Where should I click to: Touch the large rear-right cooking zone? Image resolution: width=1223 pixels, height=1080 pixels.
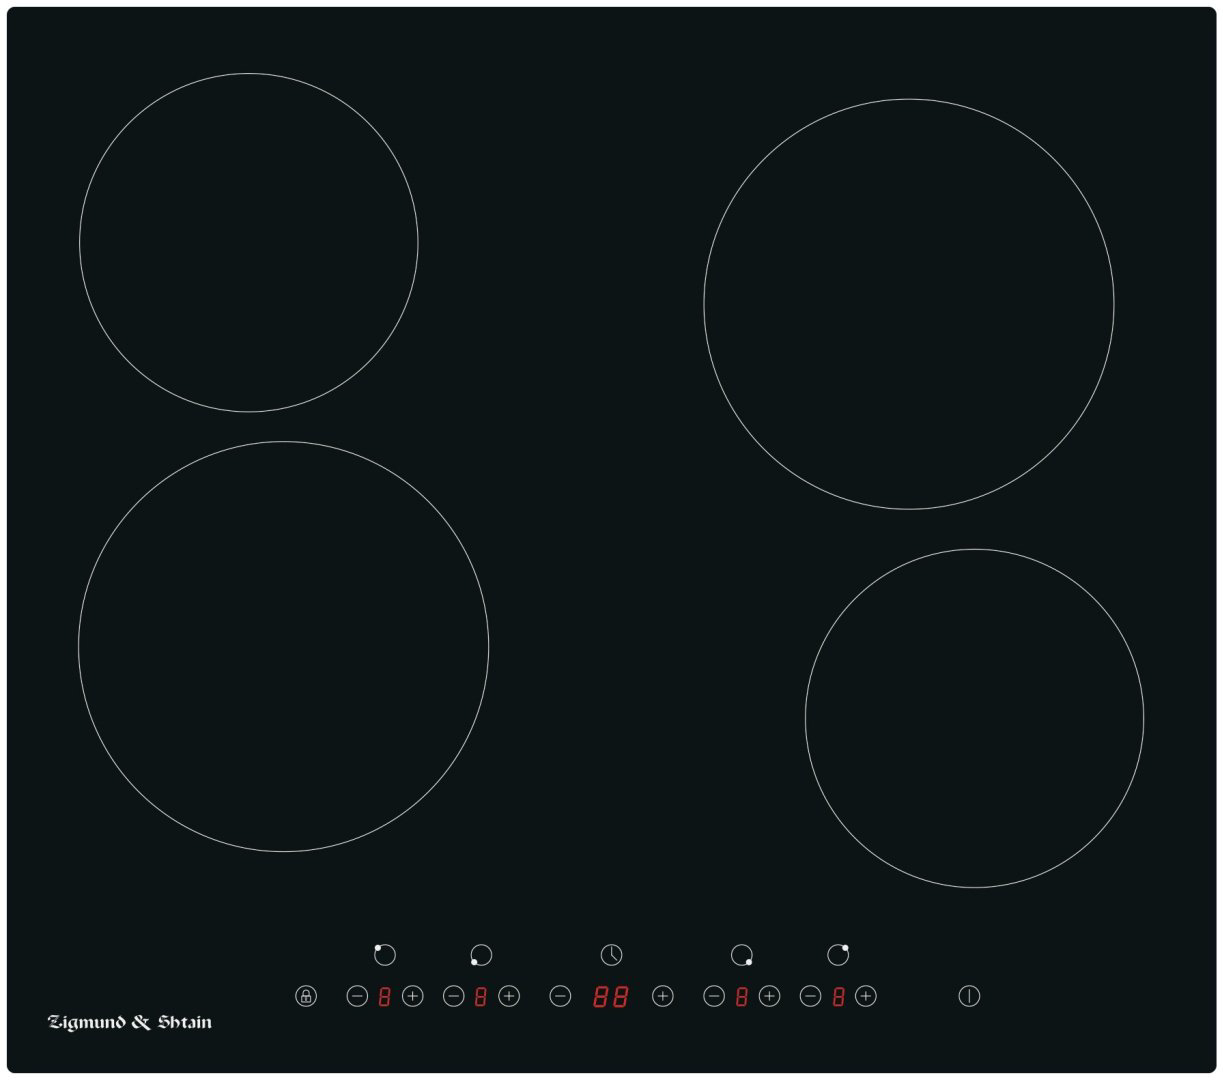(x=909, y=304)
